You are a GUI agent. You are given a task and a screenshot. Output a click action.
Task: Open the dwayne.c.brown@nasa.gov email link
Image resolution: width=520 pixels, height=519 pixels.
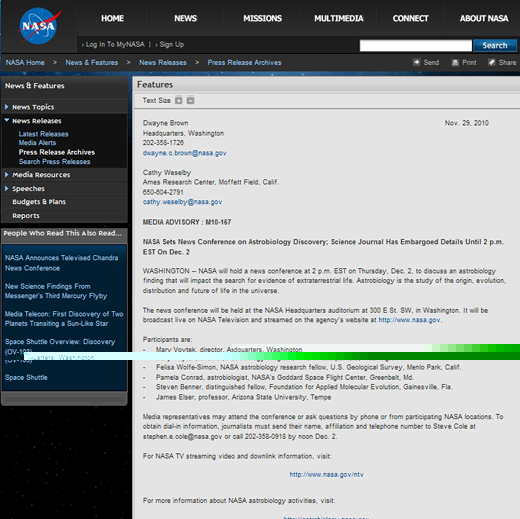pyautogui.click(x=184, y=153)
